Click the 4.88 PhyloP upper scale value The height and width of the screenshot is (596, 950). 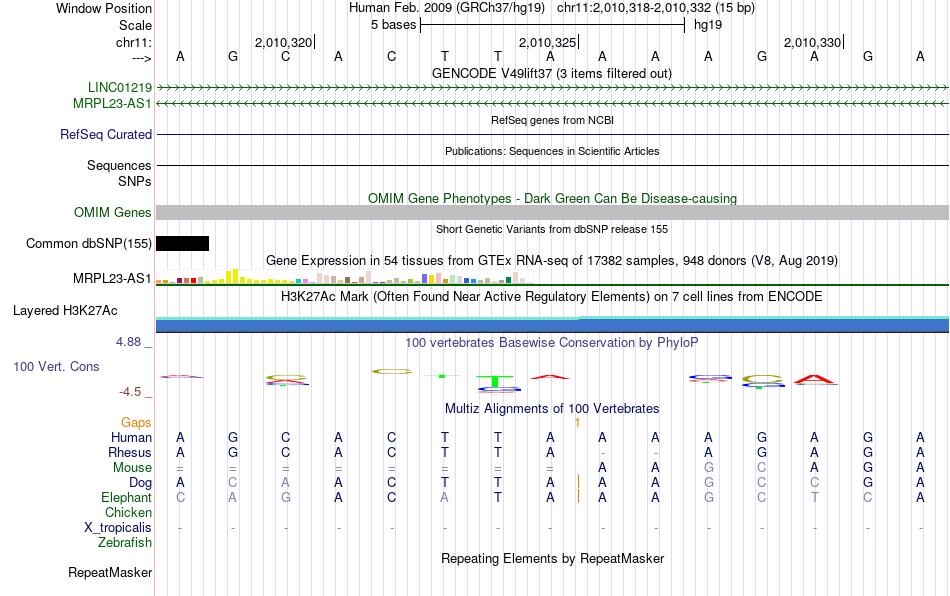(128, 342)
